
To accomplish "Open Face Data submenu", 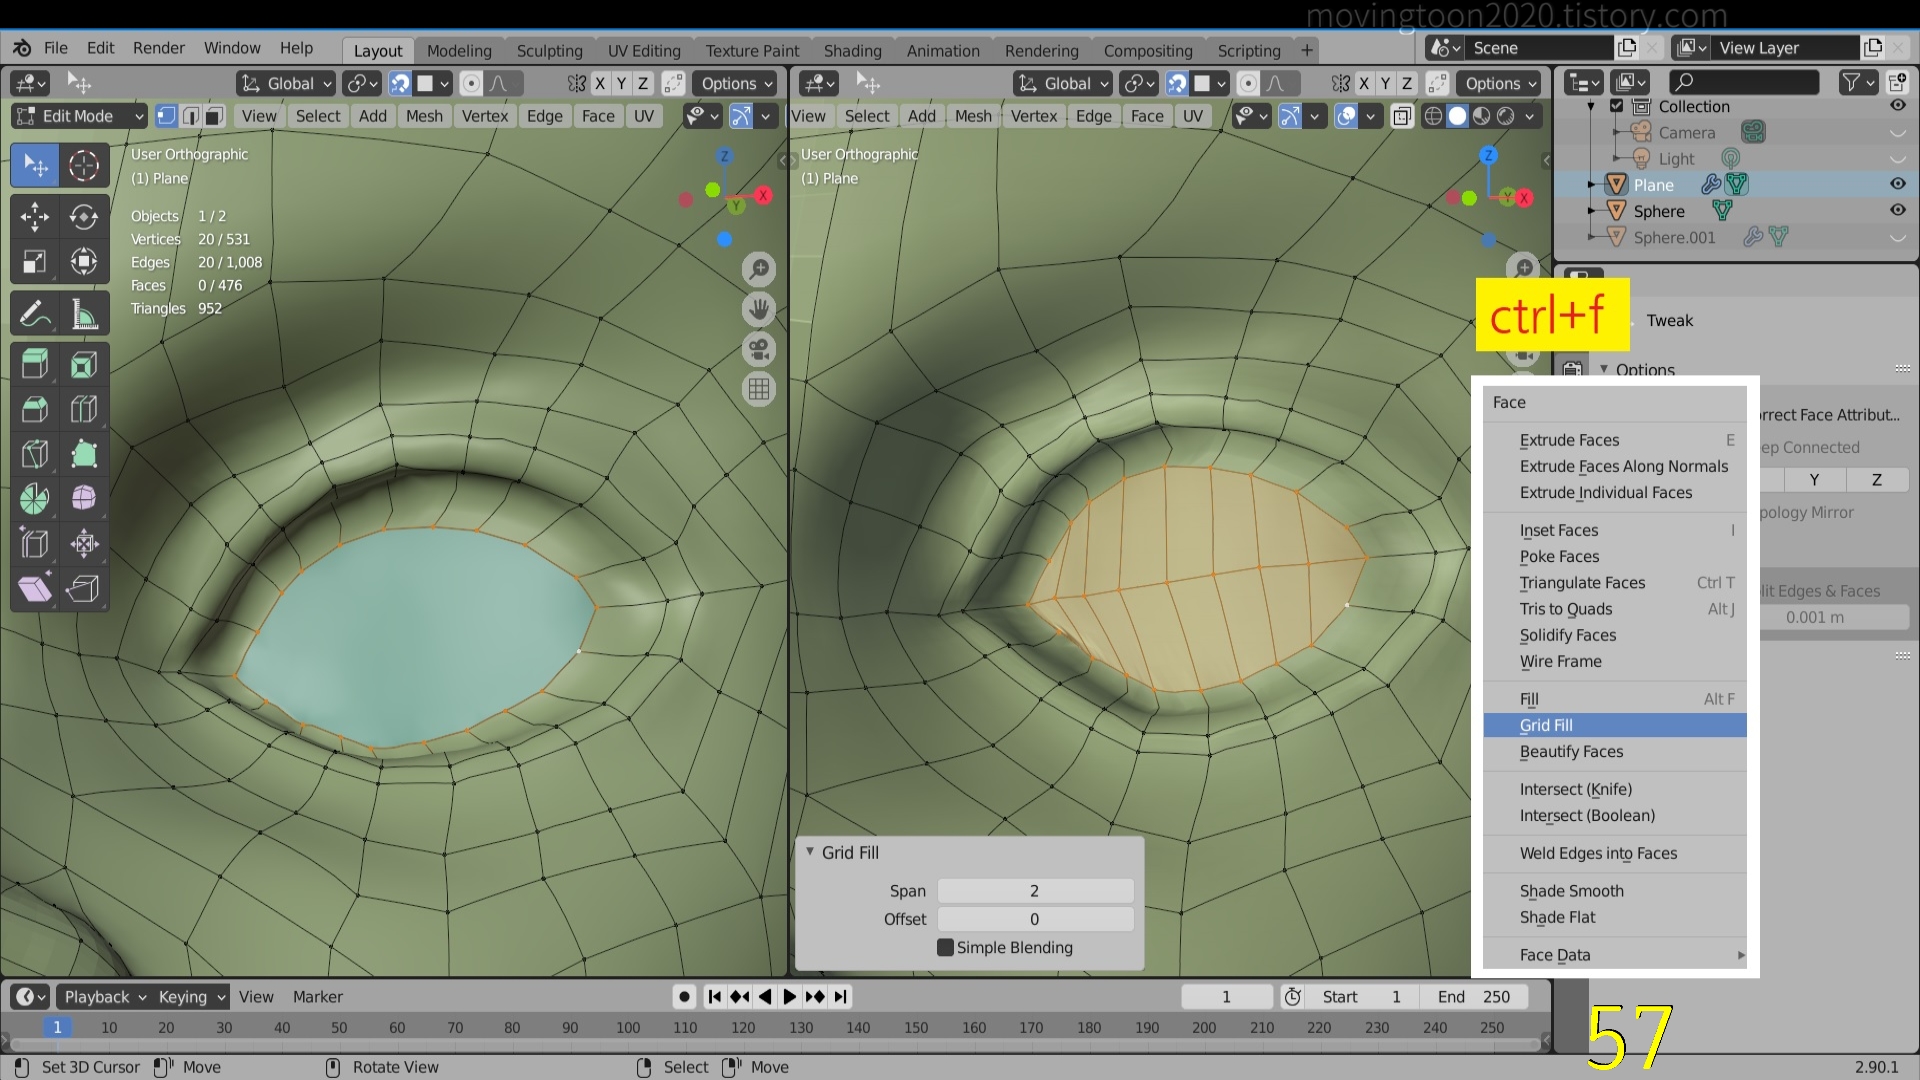I will [x=1615, y=955].
